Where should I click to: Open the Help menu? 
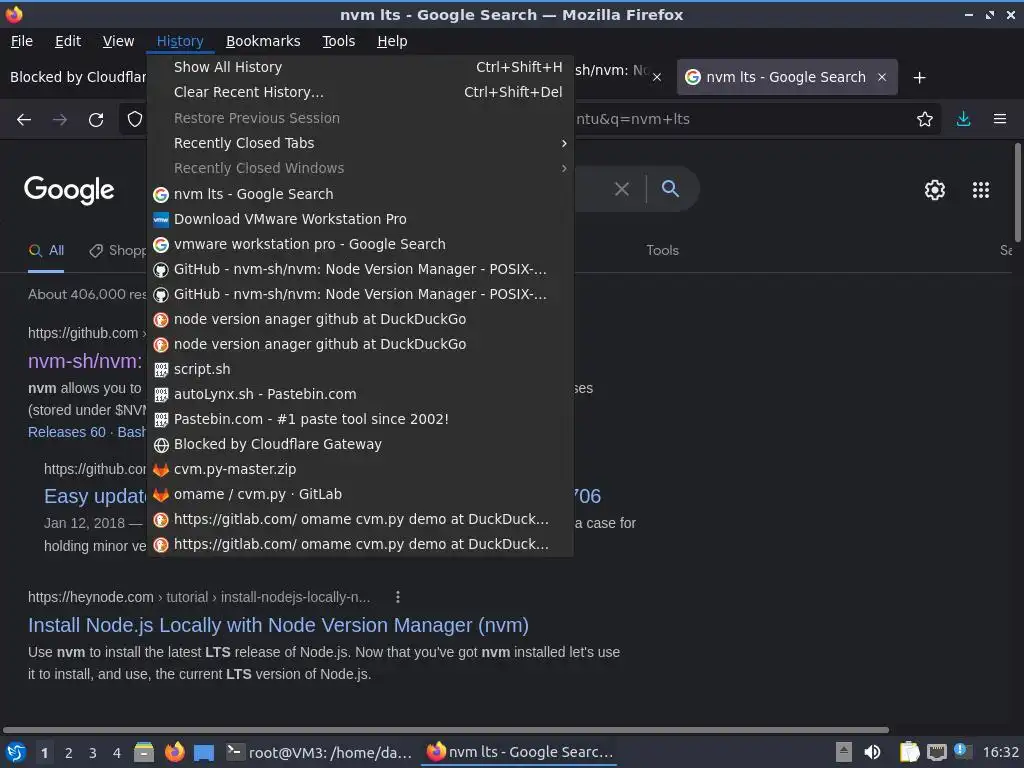pos(392,41)
